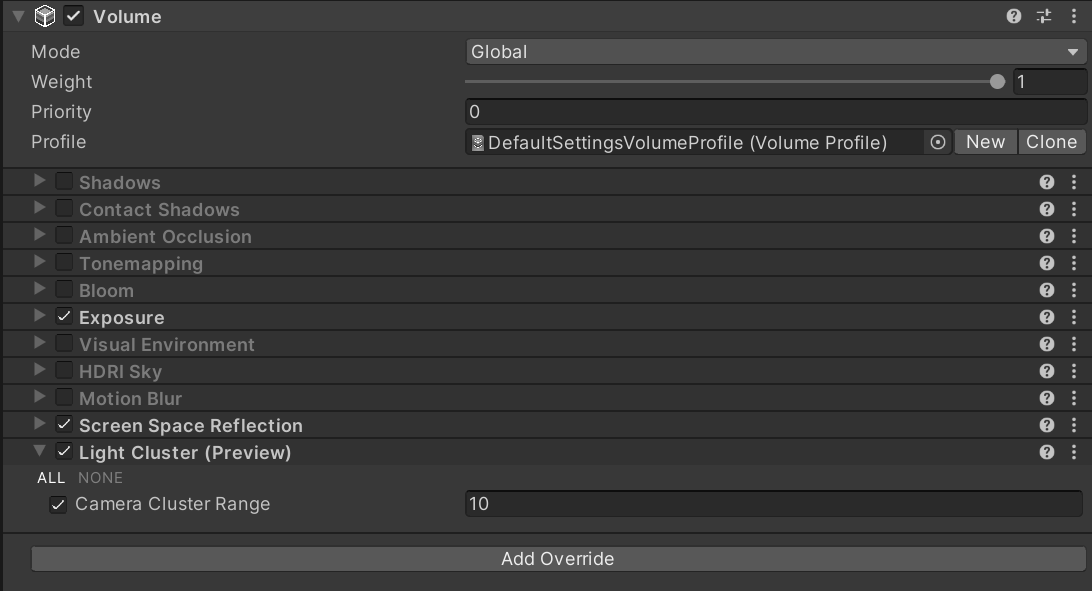The height and width of the screenshot is (591, 1092).
Task: Open the Bloom override kebab menu
Action: point(1075,290)
